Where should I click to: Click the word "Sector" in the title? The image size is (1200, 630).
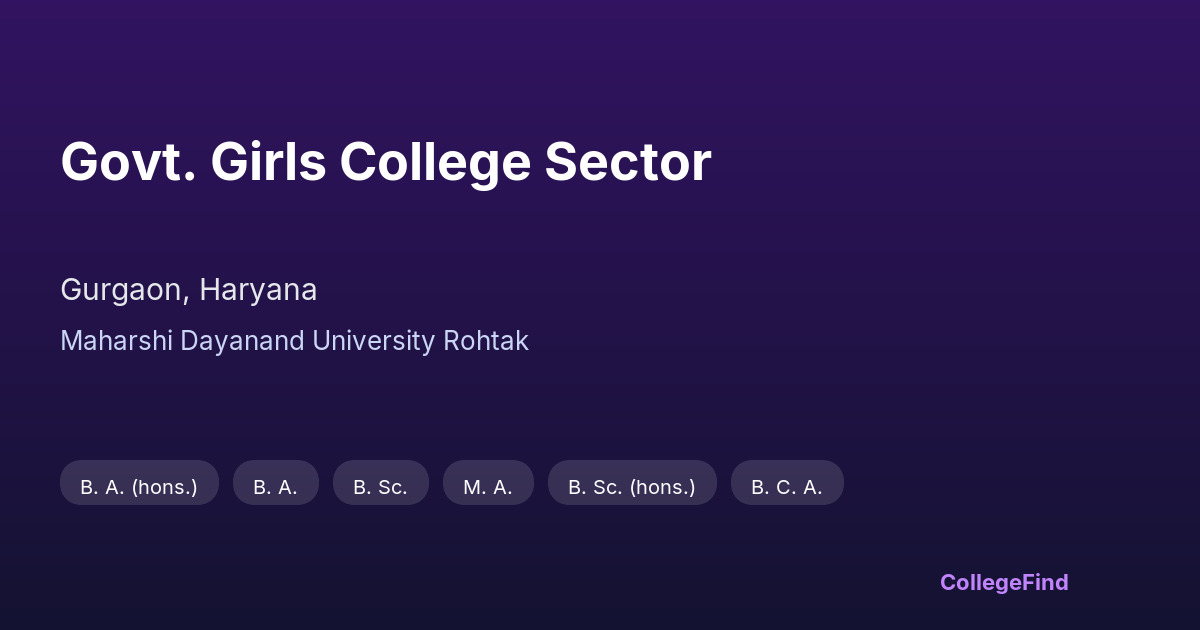pyautogui.click(x=628, y=162)
